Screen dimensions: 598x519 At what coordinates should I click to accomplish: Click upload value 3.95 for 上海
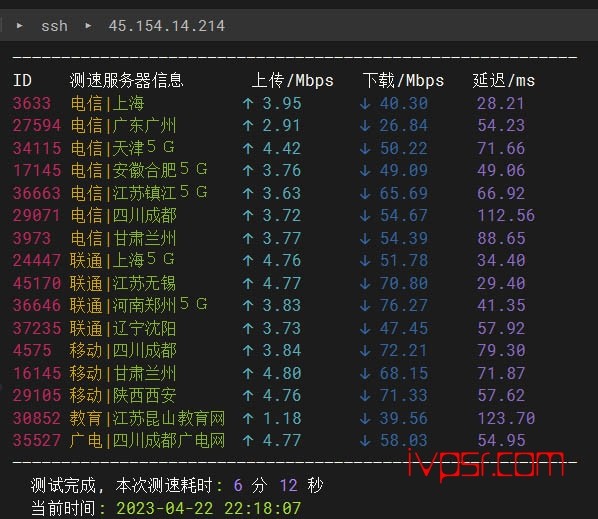point(282,103)
